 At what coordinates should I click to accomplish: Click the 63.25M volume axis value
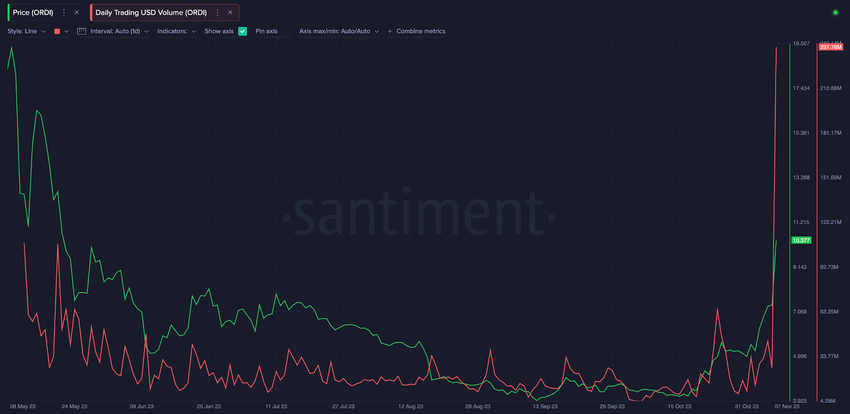pos(830,312)
